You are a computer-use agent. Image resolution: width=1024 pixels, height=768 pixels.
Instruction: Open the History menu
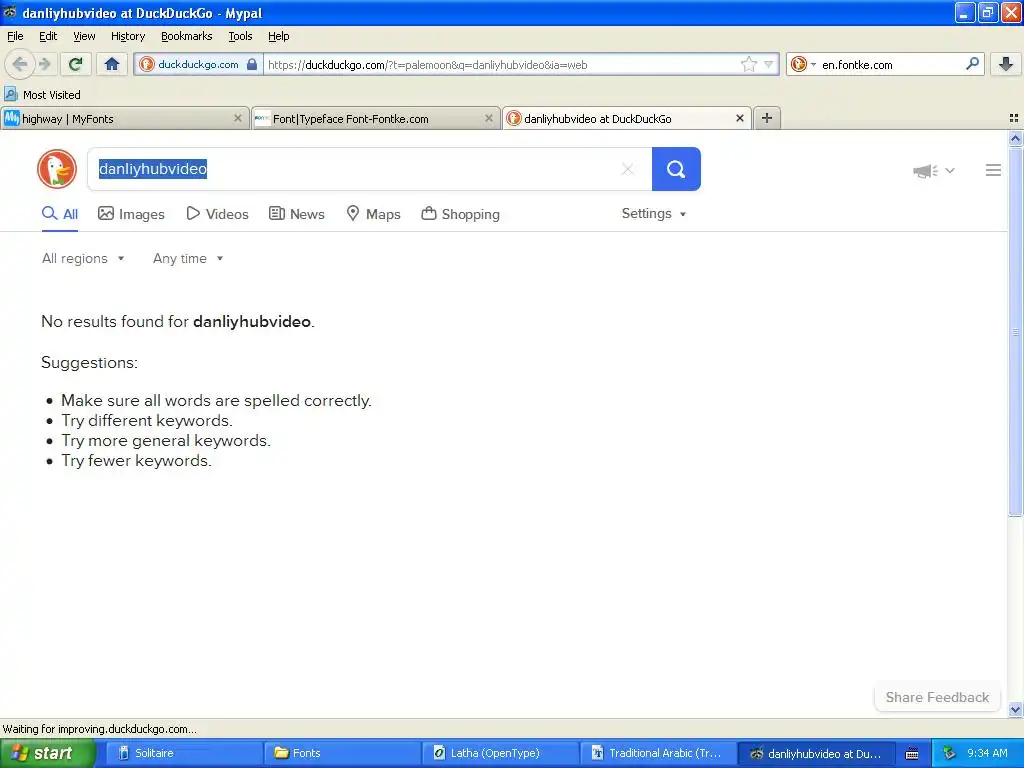[128, 36]
